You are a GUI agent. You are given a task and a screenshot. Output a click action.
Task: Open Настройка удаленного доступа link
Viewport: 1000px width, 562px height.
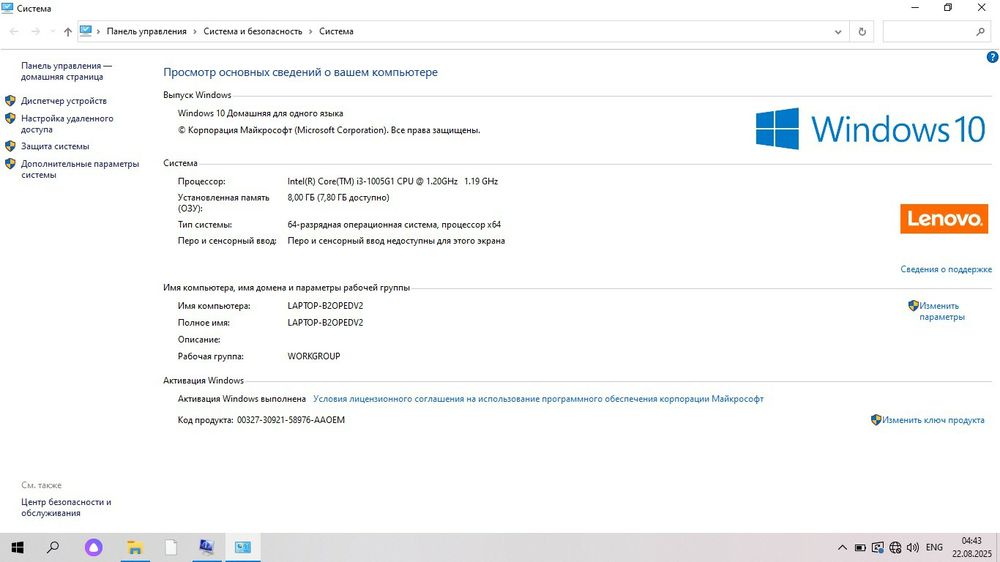pos(67,124)
